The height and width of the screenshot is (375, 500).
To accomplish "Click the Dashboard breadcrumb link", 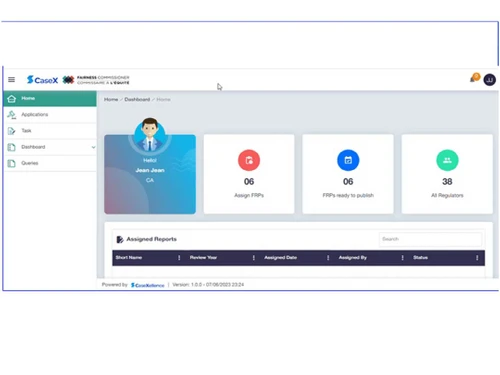I will pyautogui.click(x=137, y=99).
